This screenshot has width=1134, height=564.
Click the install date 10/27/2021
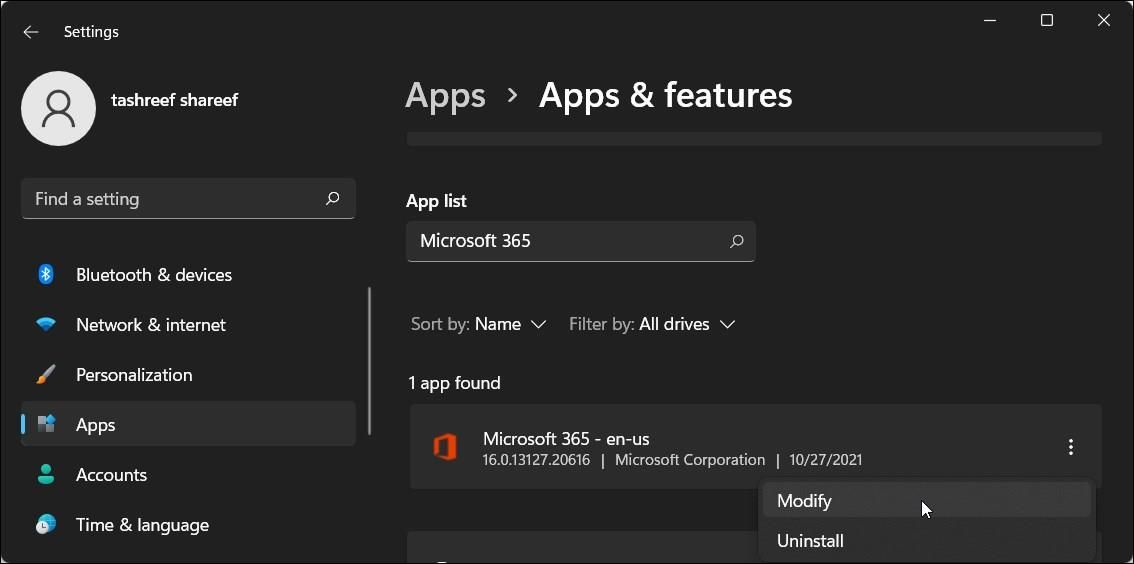click(826, 460)
